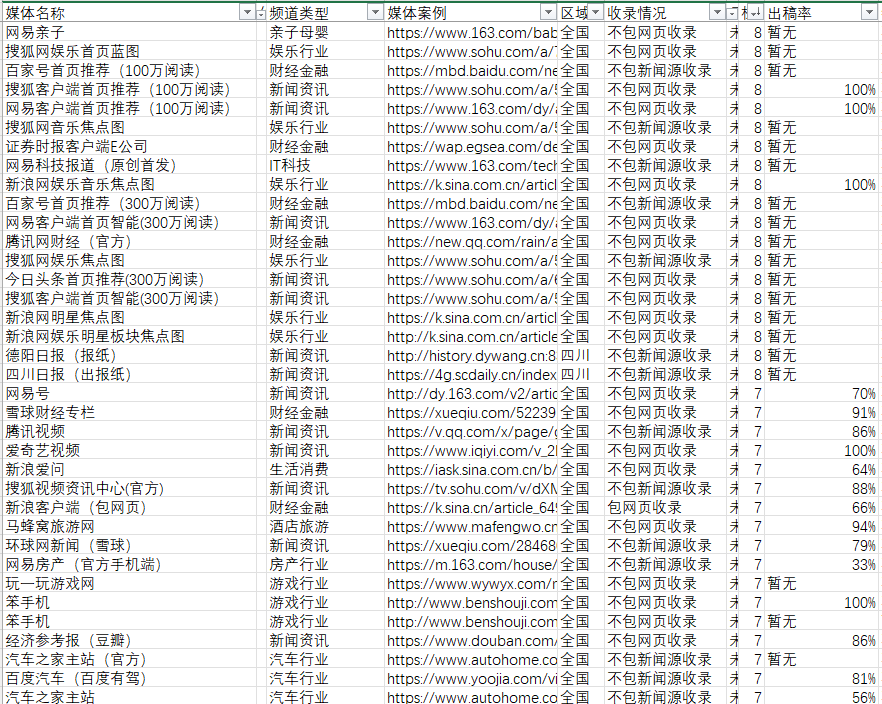The height and width of the screenshot is (704, 882).
Task: Open the history.dywang.cn link for 德阳日报
Action: point(471,356)
